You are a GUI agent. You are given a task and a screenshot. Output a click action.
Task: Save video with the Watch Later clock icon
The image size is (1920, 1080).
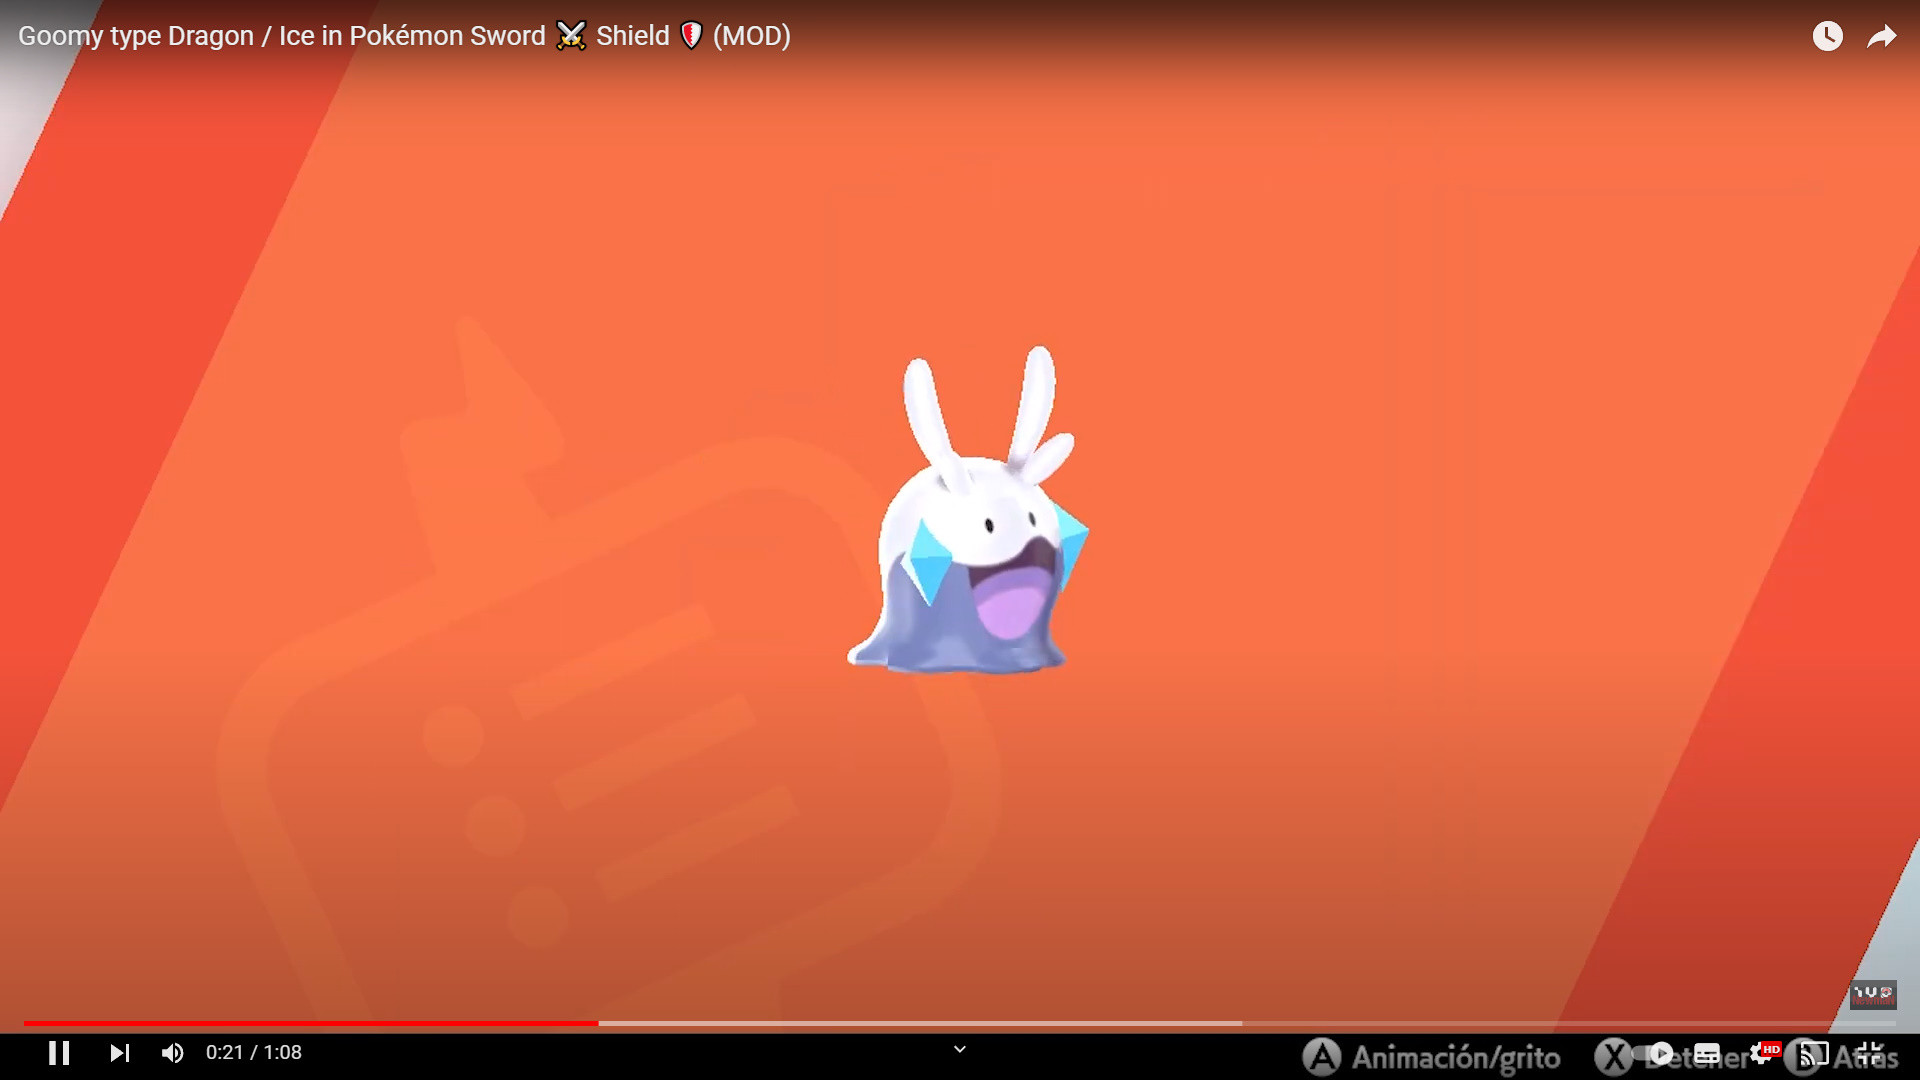pyautogui.click(x=1828, y=36)
